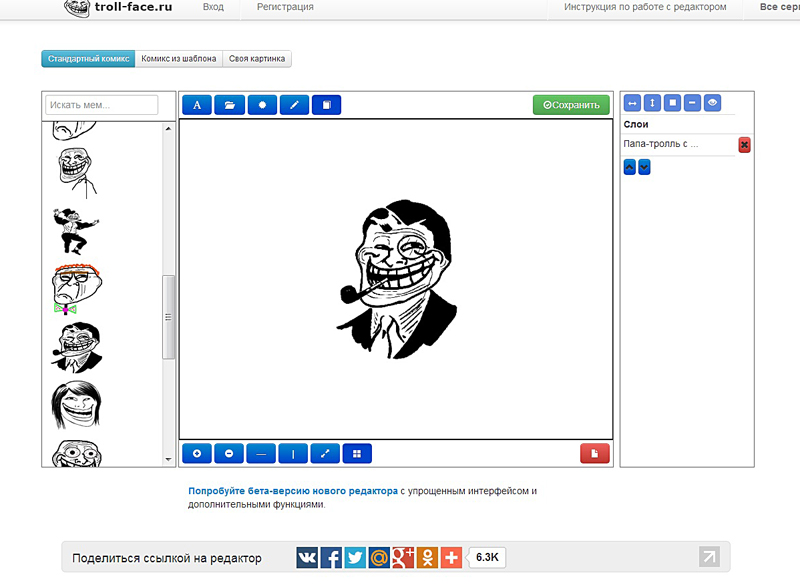Pick the wide-eyed troll thumbnail at list bottom
The height and width of the screenshot is (585, 800).
click(77, 453)
